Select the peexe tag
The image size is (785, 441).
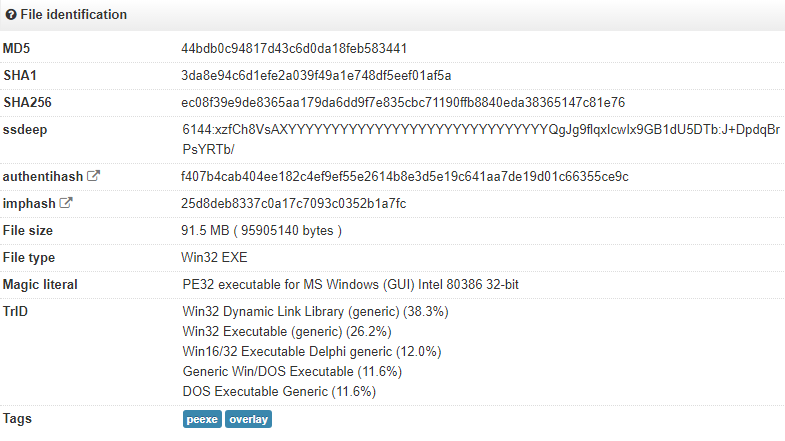tap(202, 419)
